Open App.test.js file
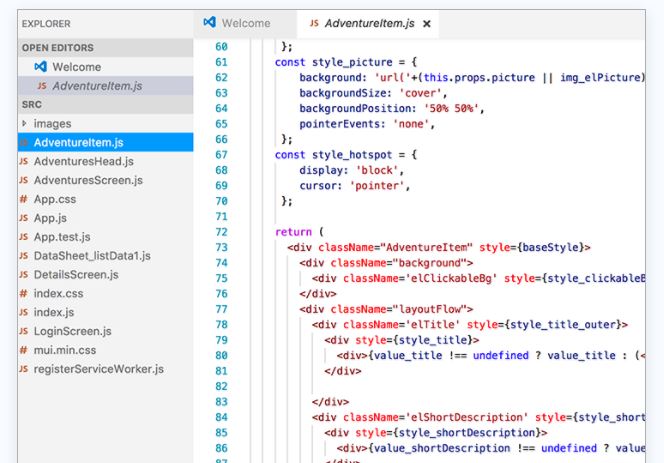 (x=105, y=237)
